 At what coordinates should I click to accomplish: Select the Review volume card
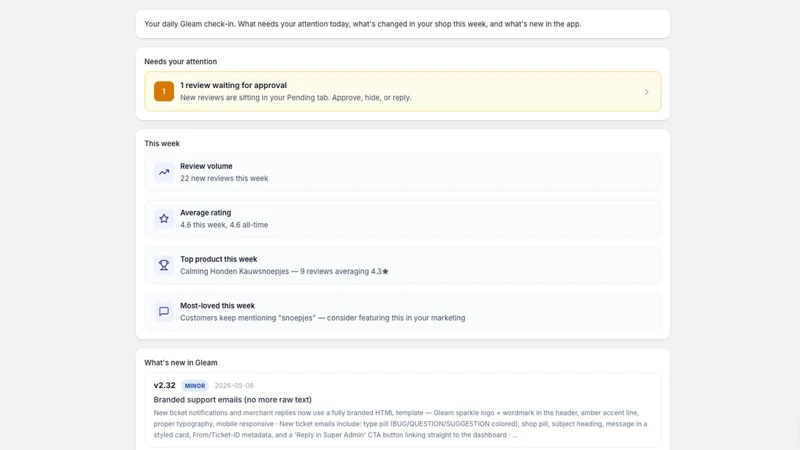click(403, 172)
